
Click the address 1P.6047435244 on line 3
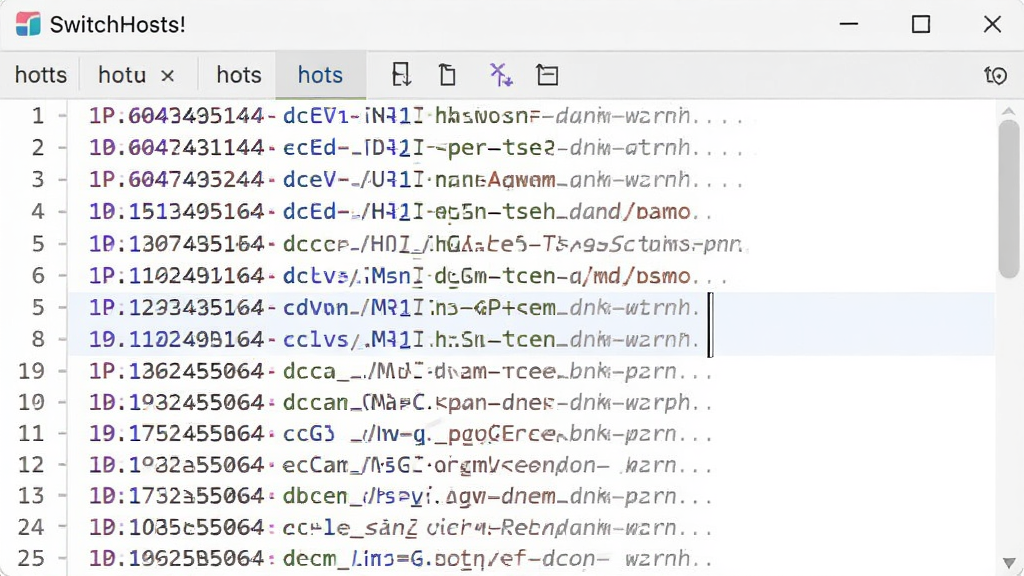[x=176, y=179]
